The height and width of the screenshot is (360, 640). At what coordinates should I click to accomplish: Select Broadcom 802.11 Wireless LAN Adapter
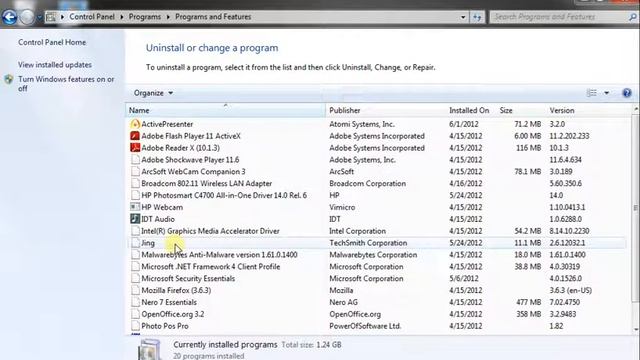click(x=207, y=183)
